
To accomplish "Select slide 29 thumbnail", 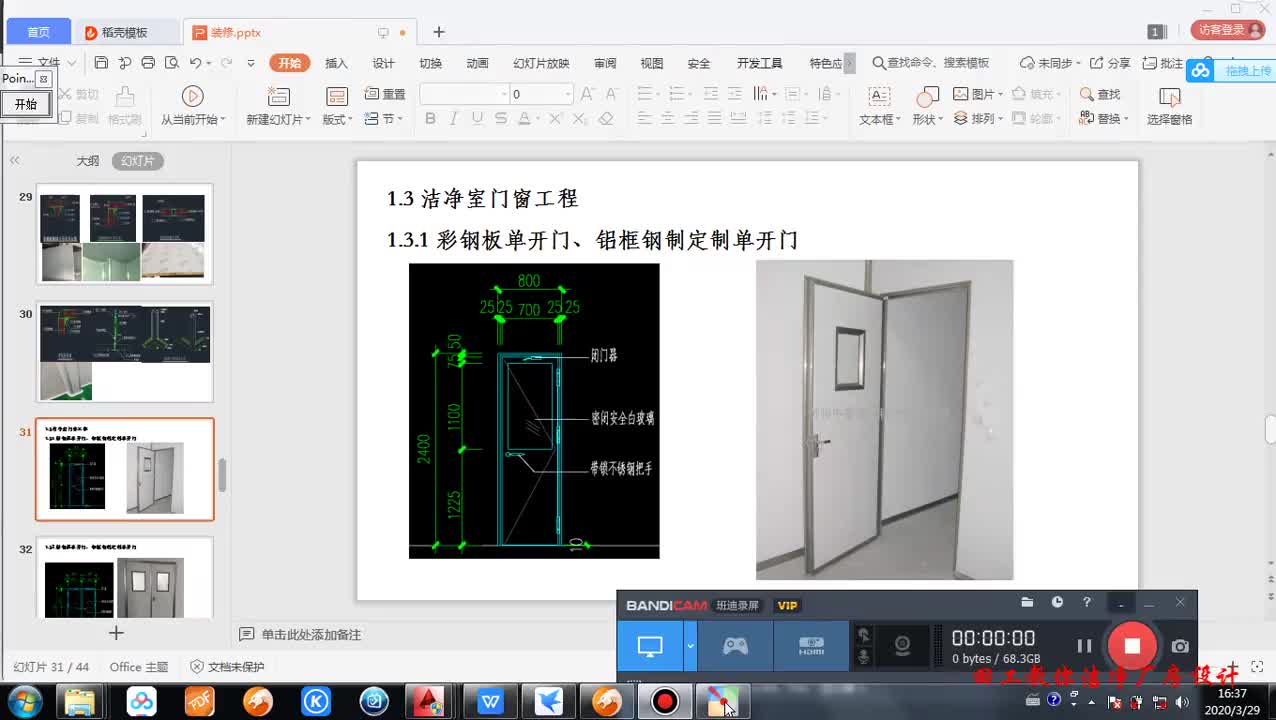I will point(125,234).
